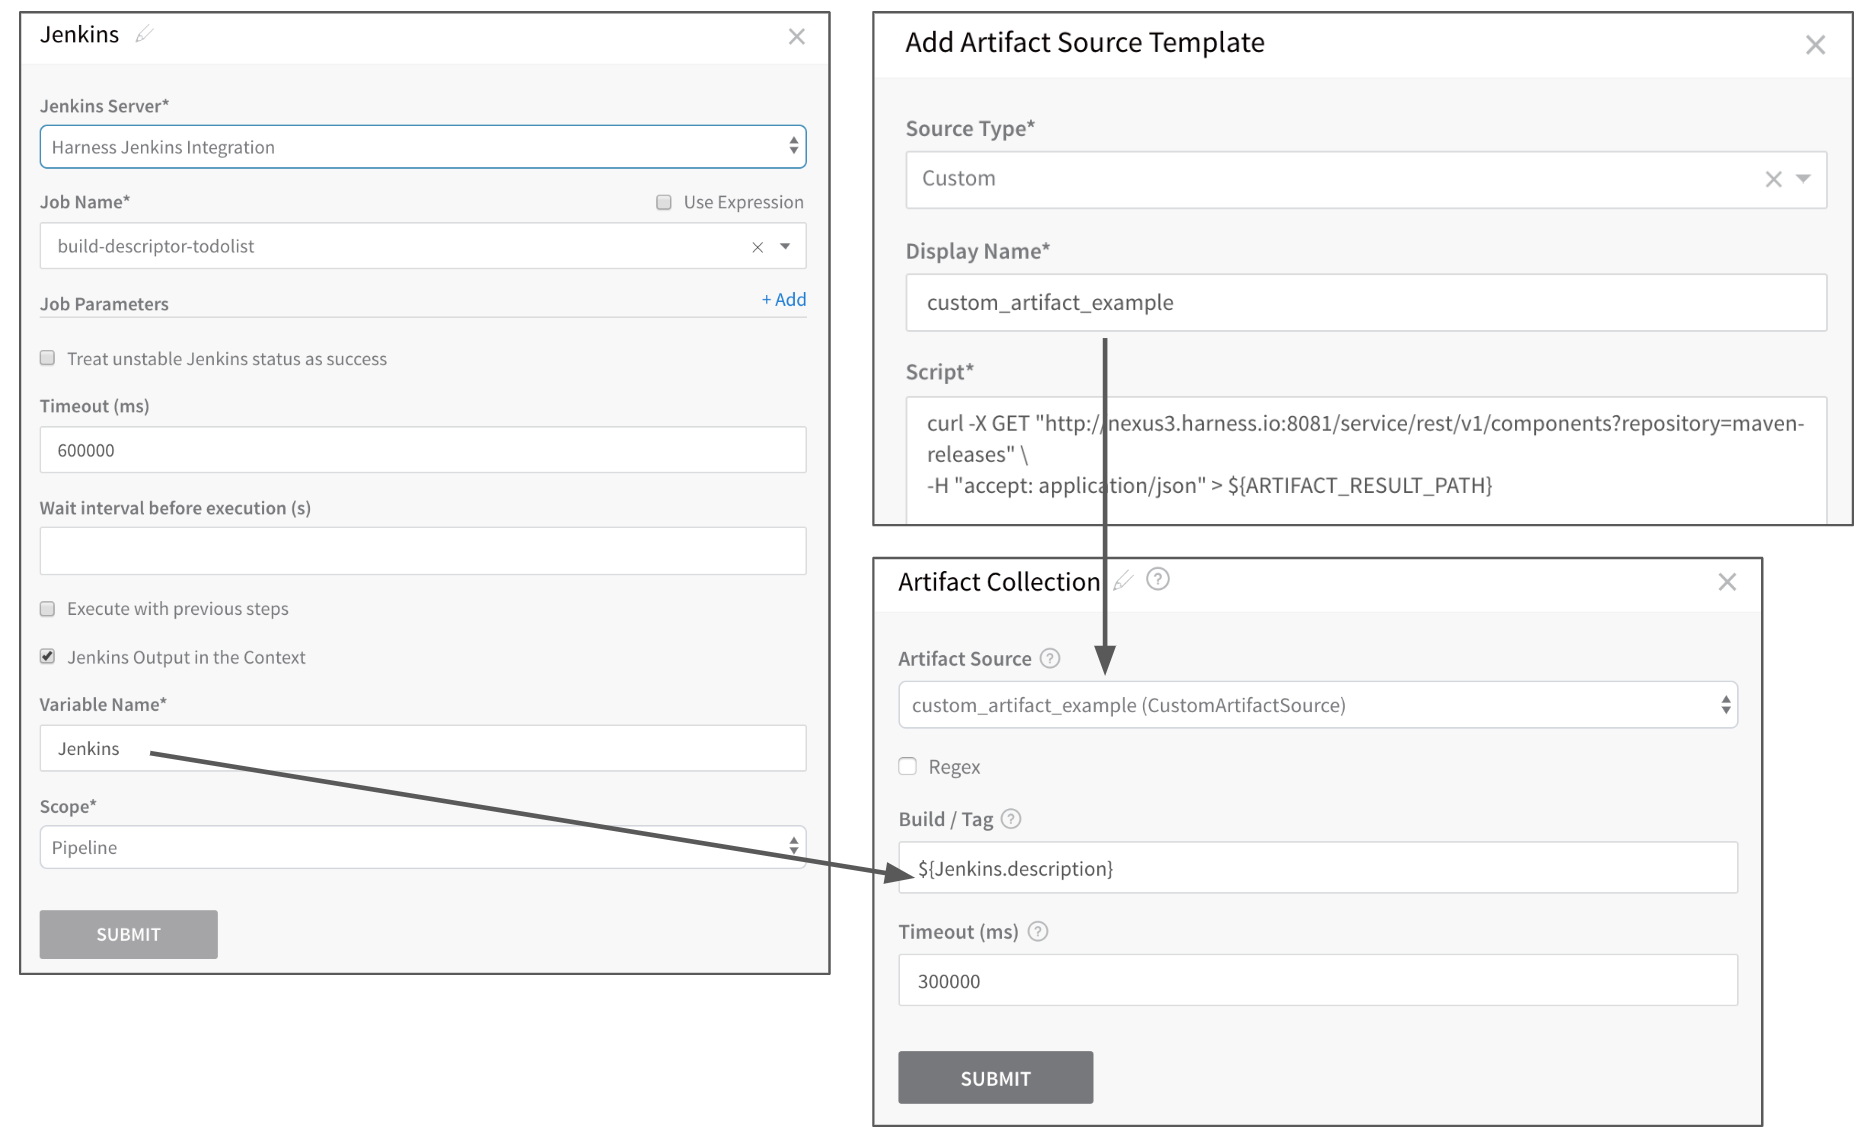
Task: Clear the Custom source type selection
Action: coord(1774,179)
